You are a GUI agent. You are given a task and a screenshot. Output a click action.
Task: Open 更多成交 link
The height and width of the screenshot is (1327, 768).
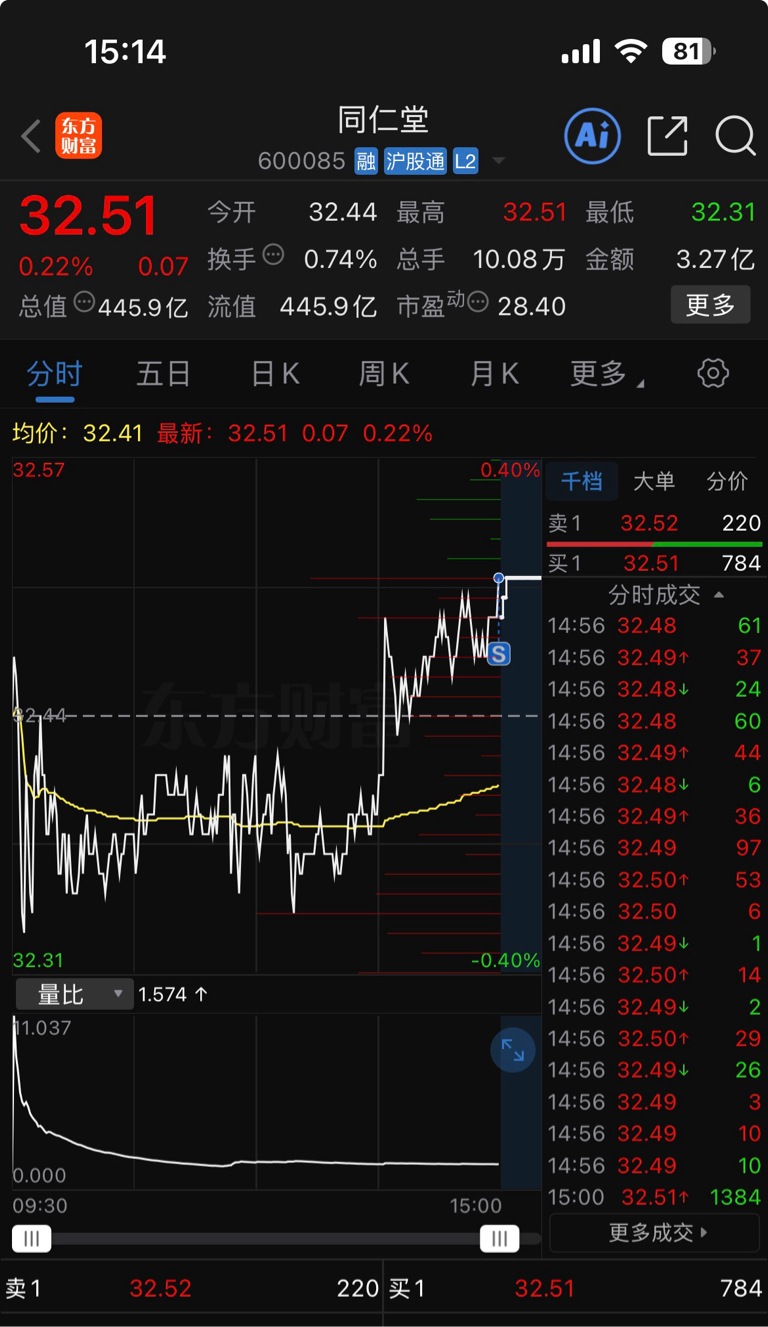657,1233
